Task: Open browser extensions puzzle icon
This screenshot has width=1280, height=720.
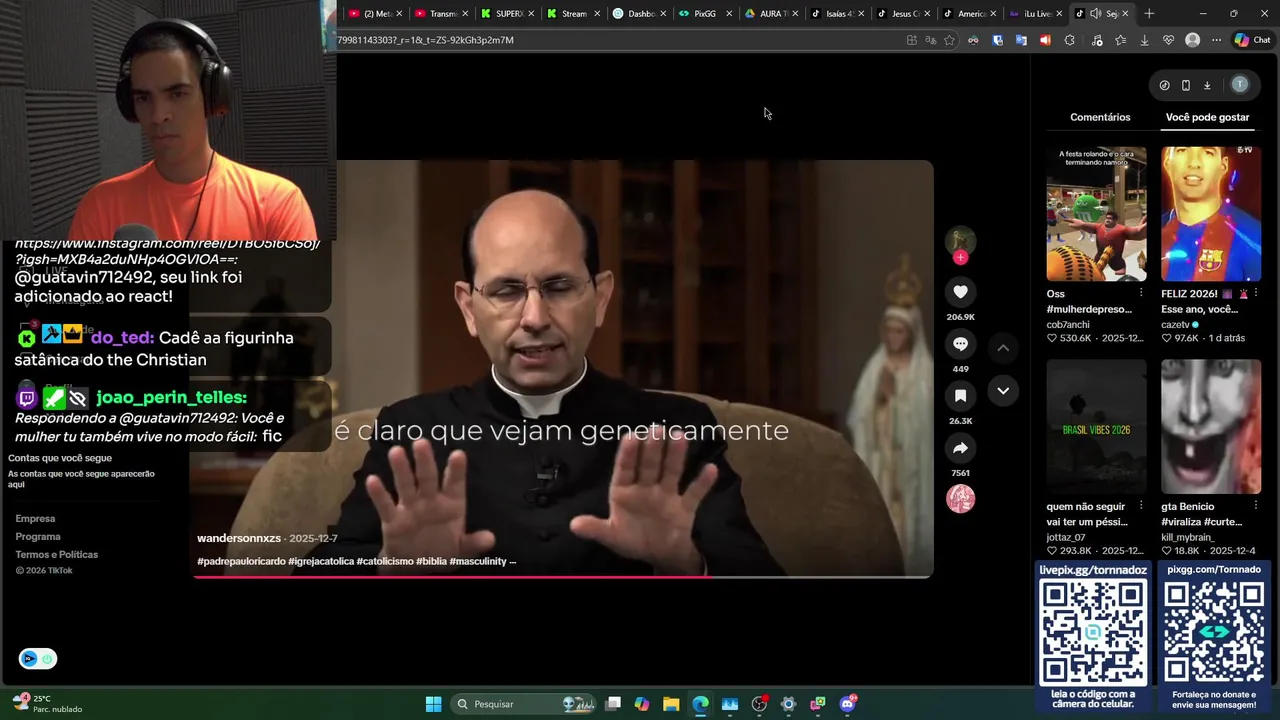Action: tap(1069, 40)
